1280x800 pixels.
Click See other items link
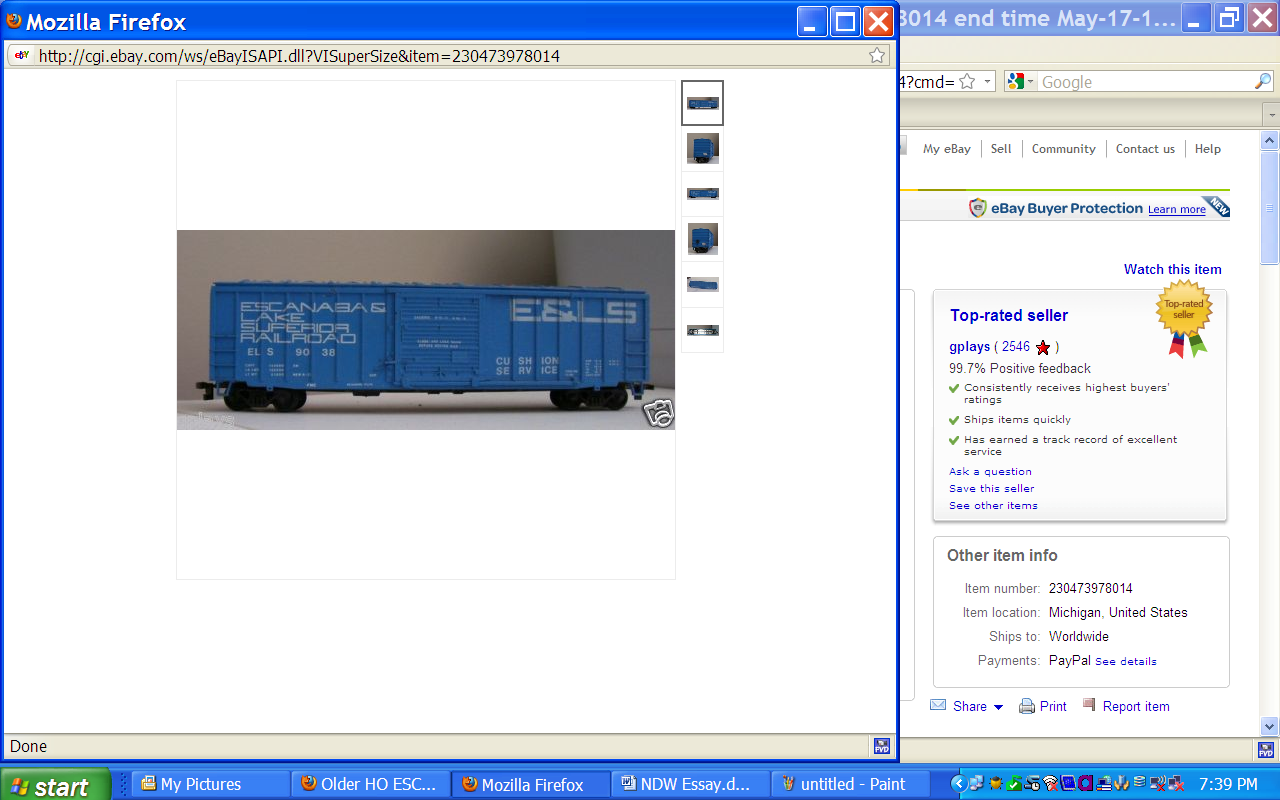click(993, 506)
